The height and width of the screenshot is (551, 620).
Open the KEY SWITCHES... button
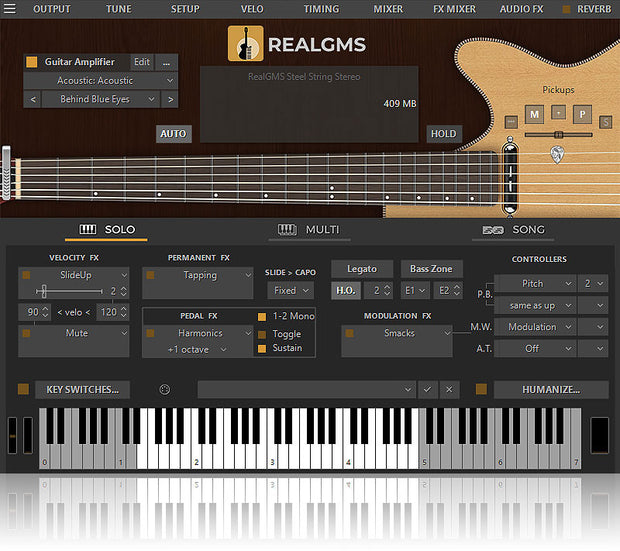pos(83,390)
